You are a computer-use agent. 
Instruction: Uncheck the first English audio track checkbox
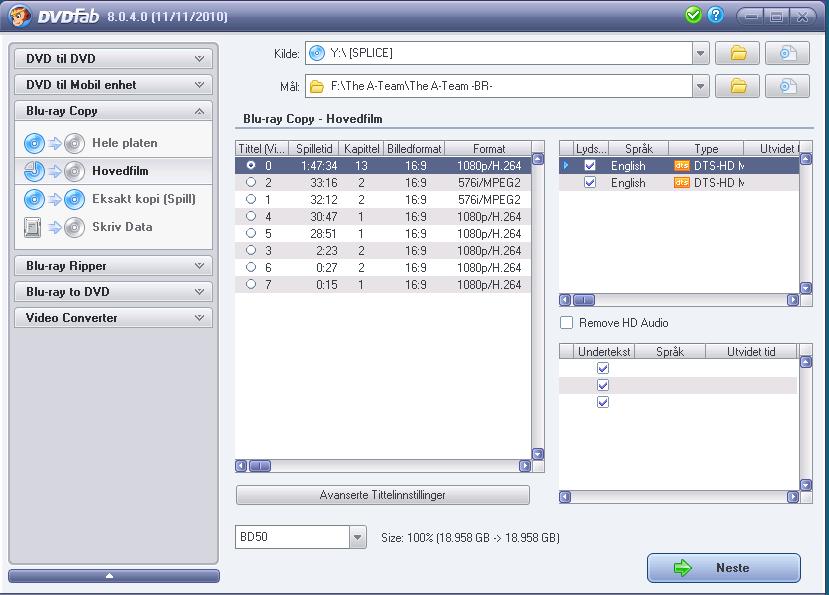(590, 166)
